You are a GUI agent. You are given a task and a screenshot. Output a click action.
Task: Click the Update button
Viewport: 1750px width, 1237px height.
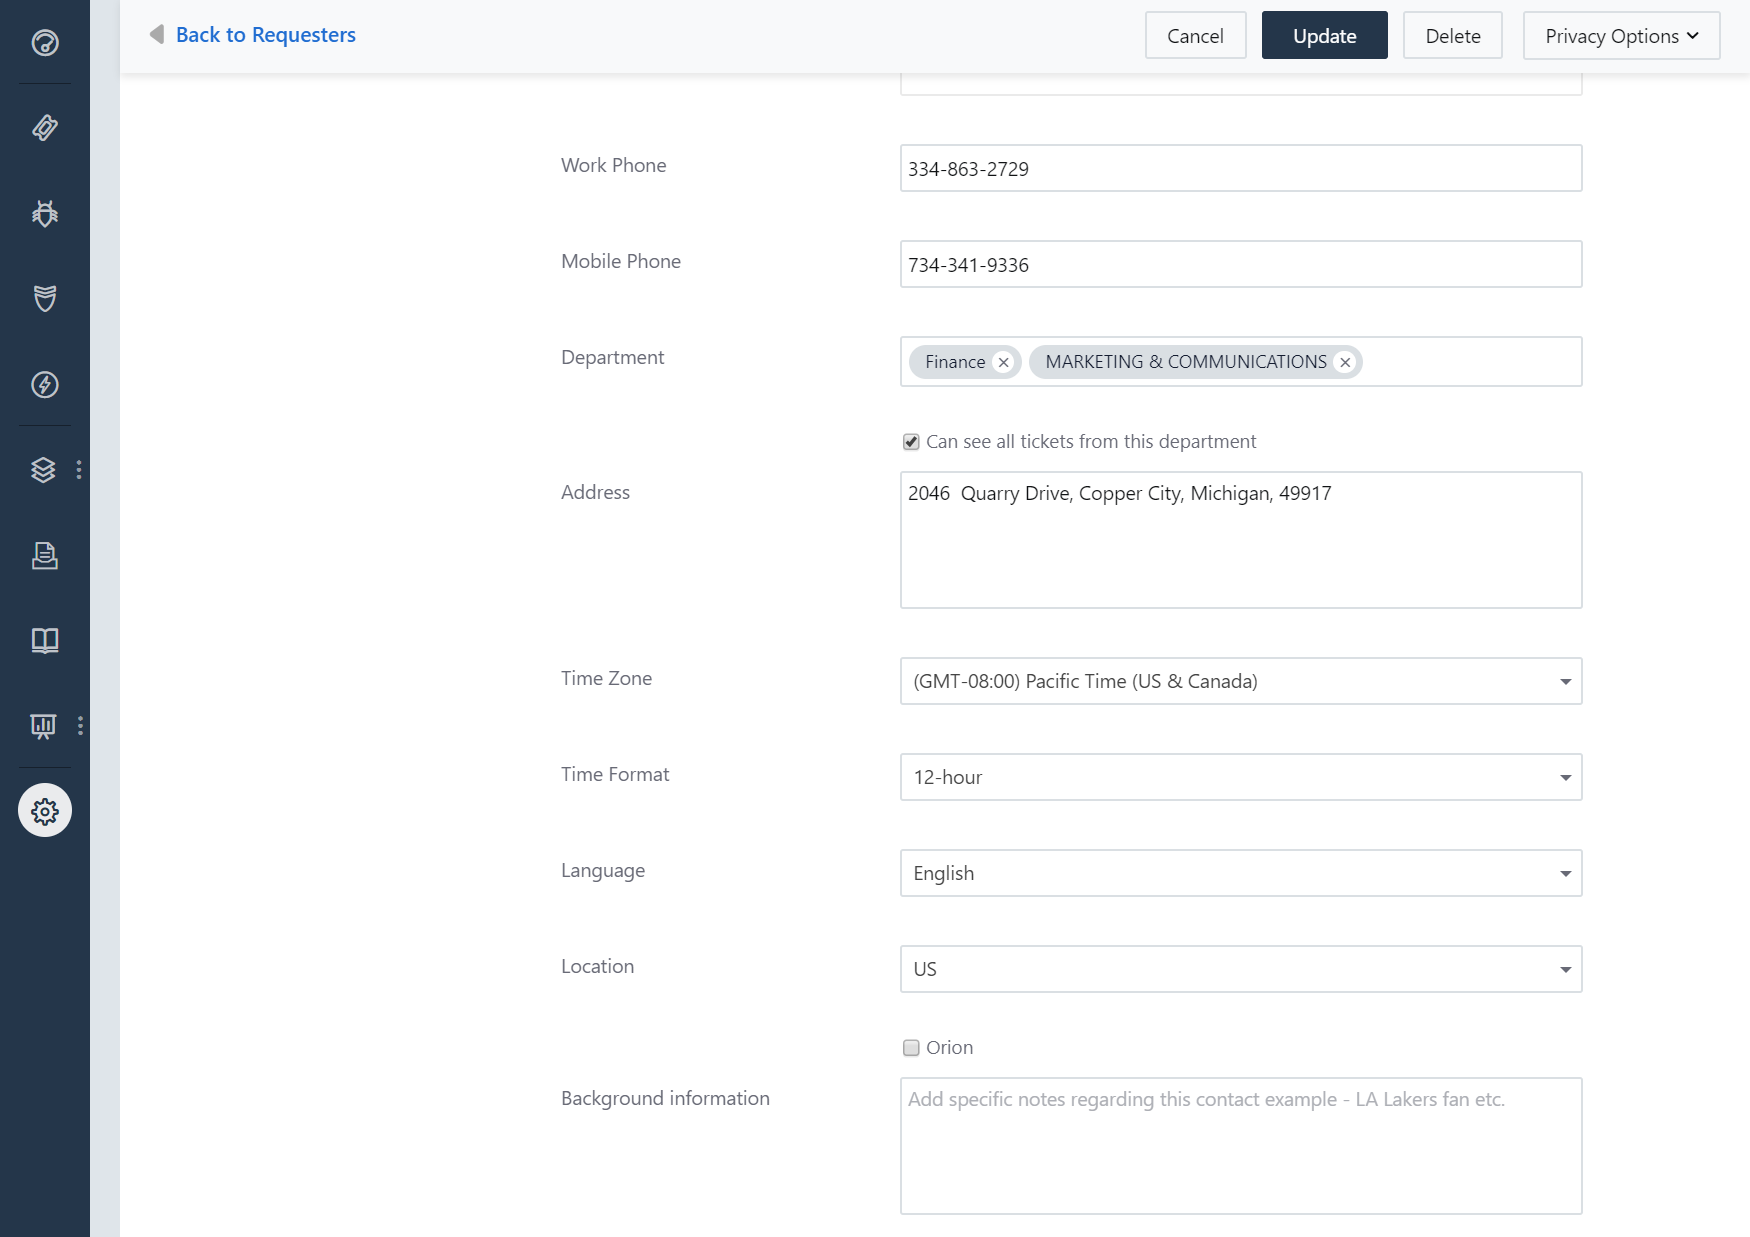coord(1324,35)
